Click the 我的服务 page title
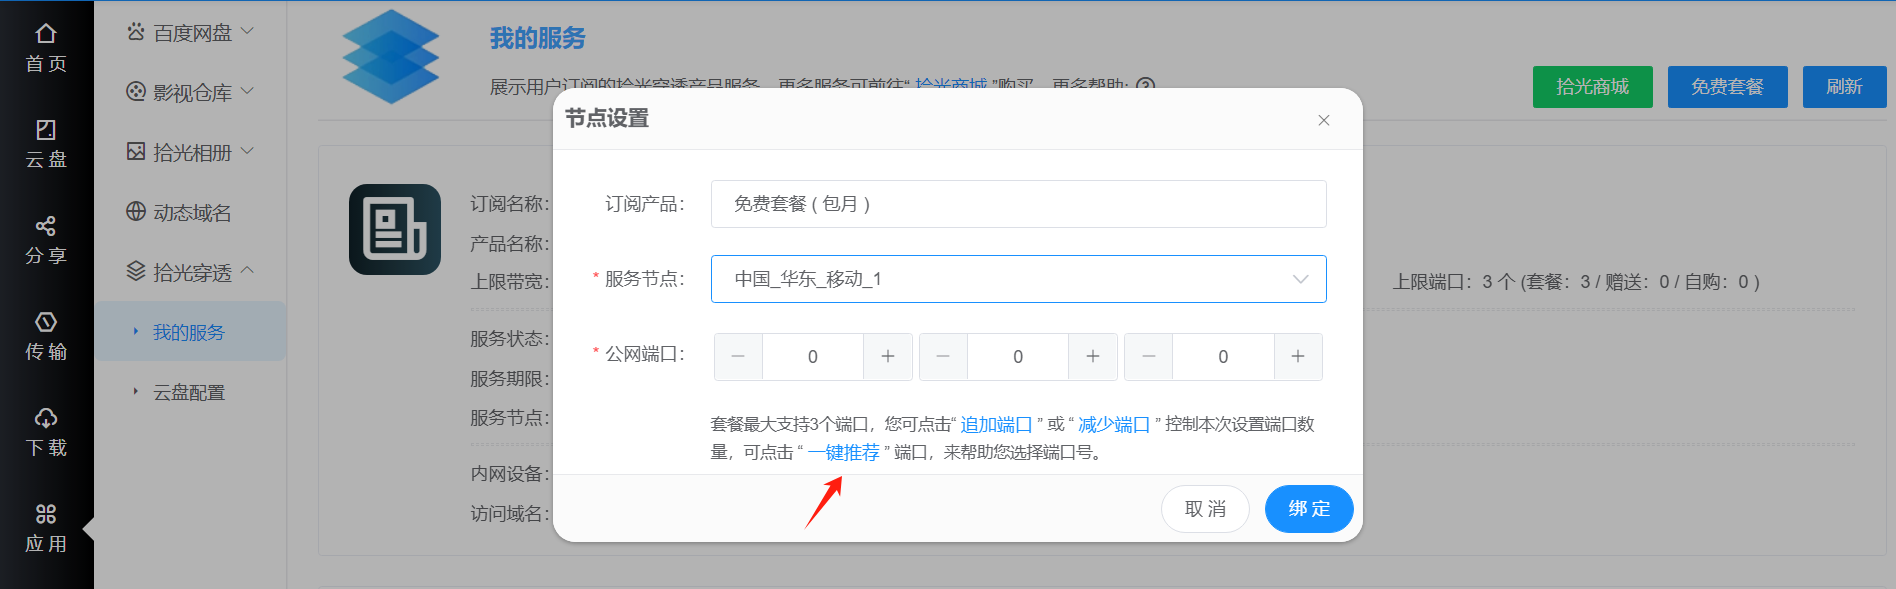 click(x=538, y=38)
